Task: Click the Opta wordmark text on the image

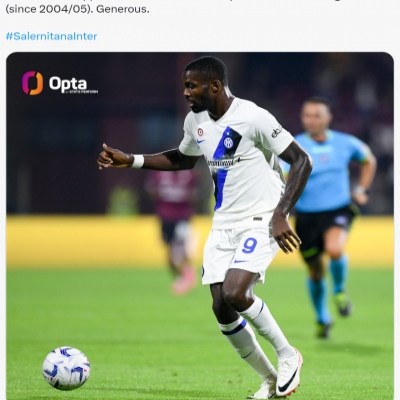Action: [68, 84]
